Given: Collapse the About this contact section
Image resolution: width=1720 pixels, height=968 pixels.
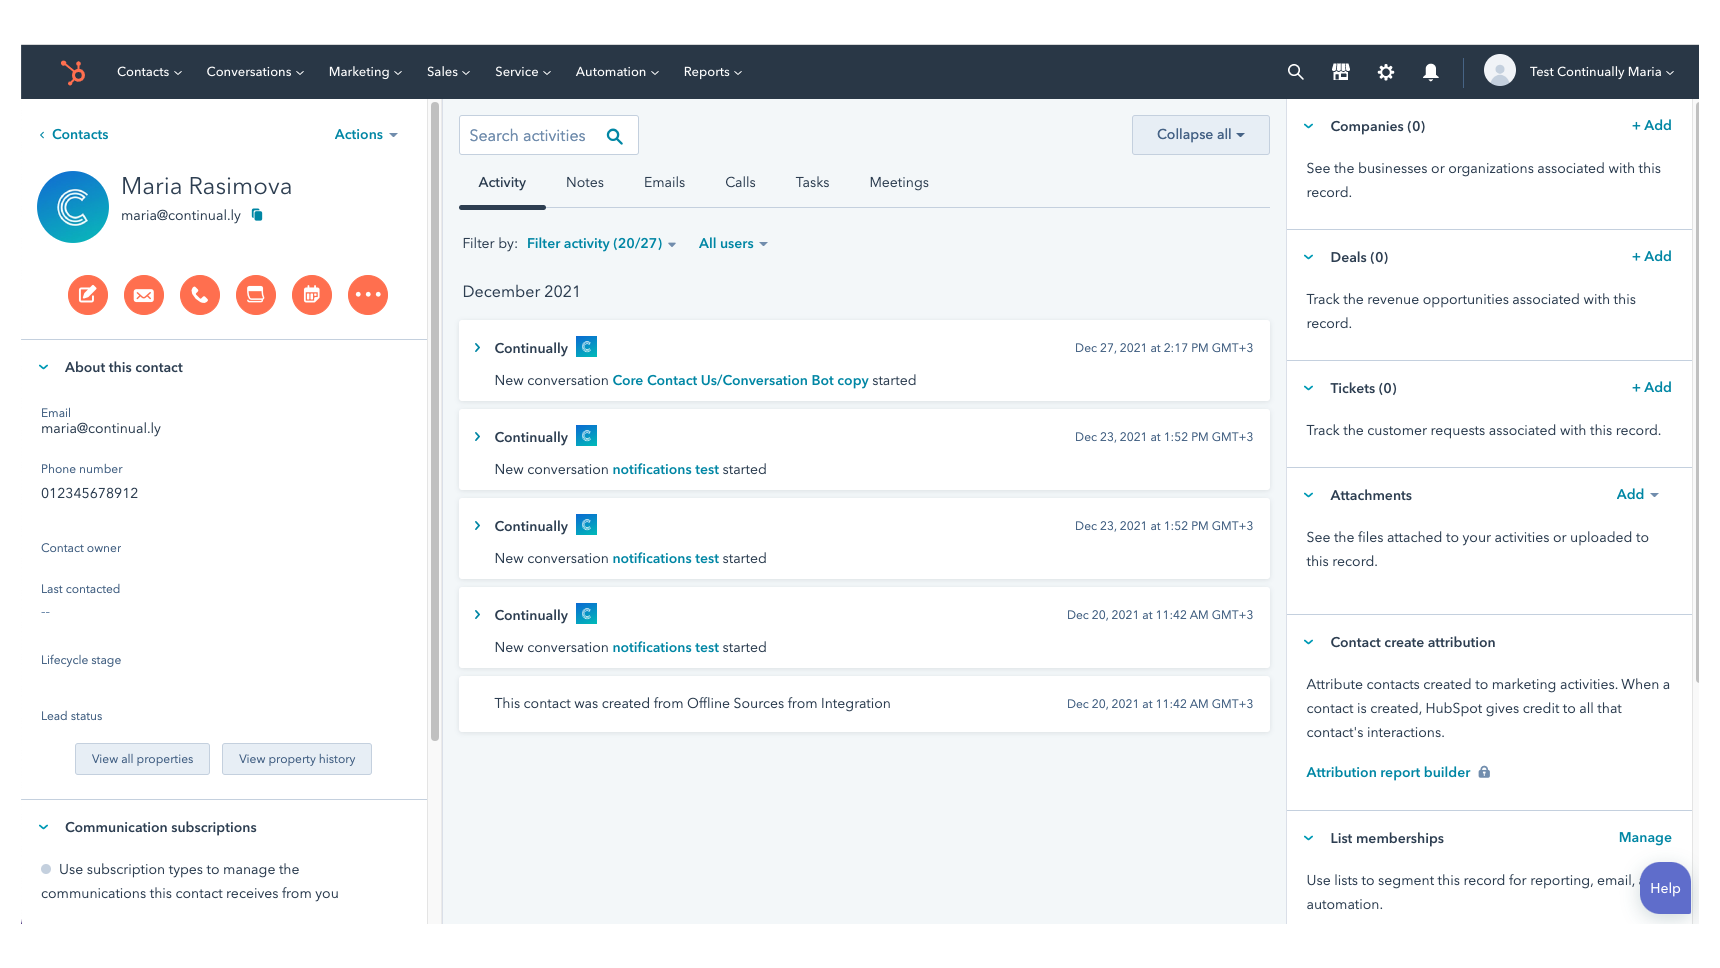Looking at the screenshot, I should [x=44, y=367].
